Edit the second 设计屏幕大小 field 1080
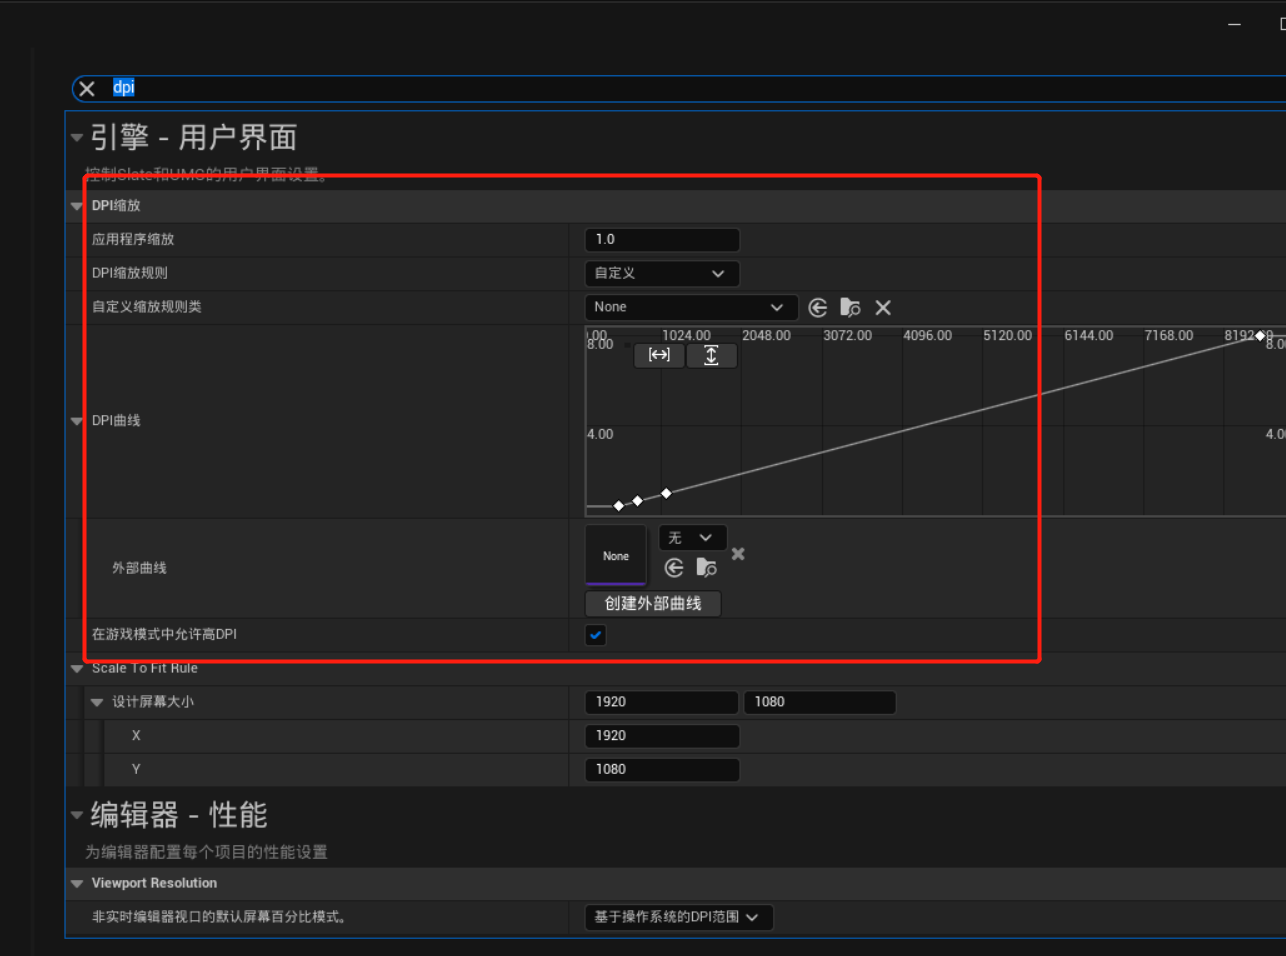Screen dimensions: 1286x956 pos(820,702)
